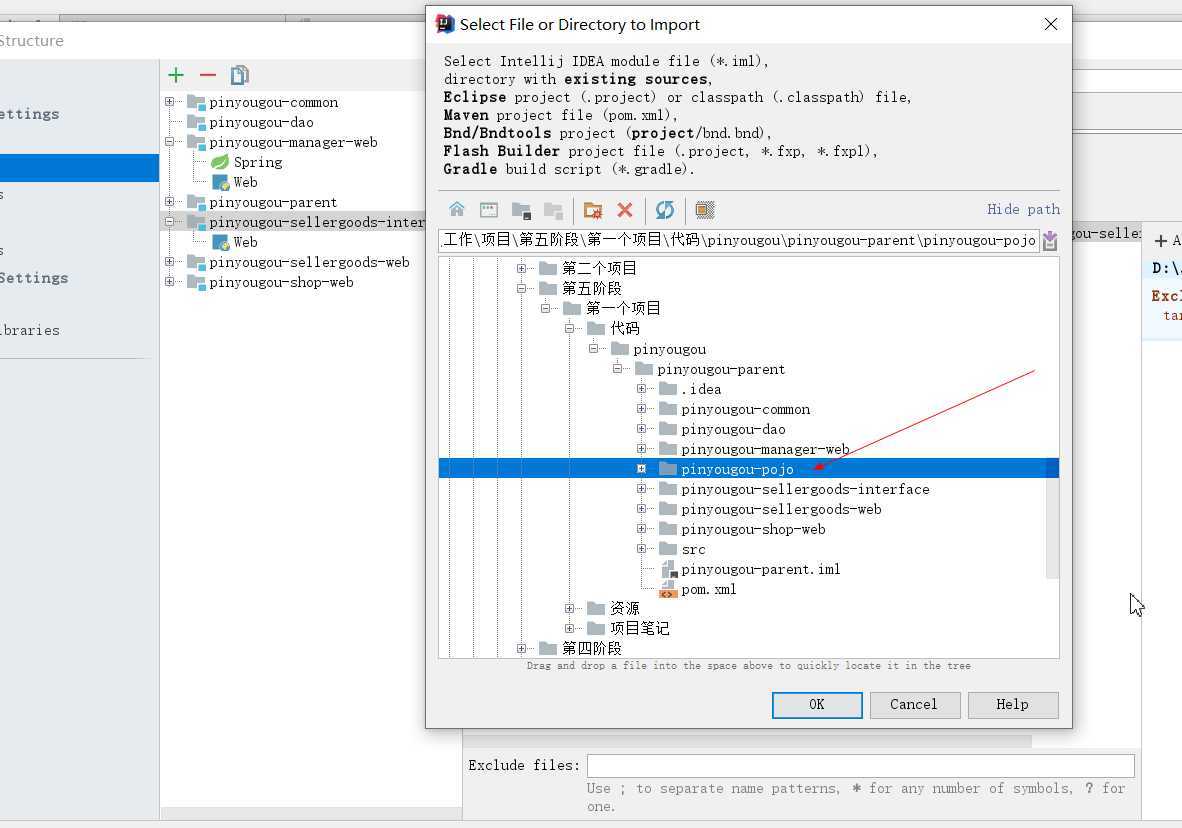The image size is (1182, 828).
Task: Select Web facet under pinyougou-sellergoods-interface
Action: pyautogui.click(x=245, y=242)
